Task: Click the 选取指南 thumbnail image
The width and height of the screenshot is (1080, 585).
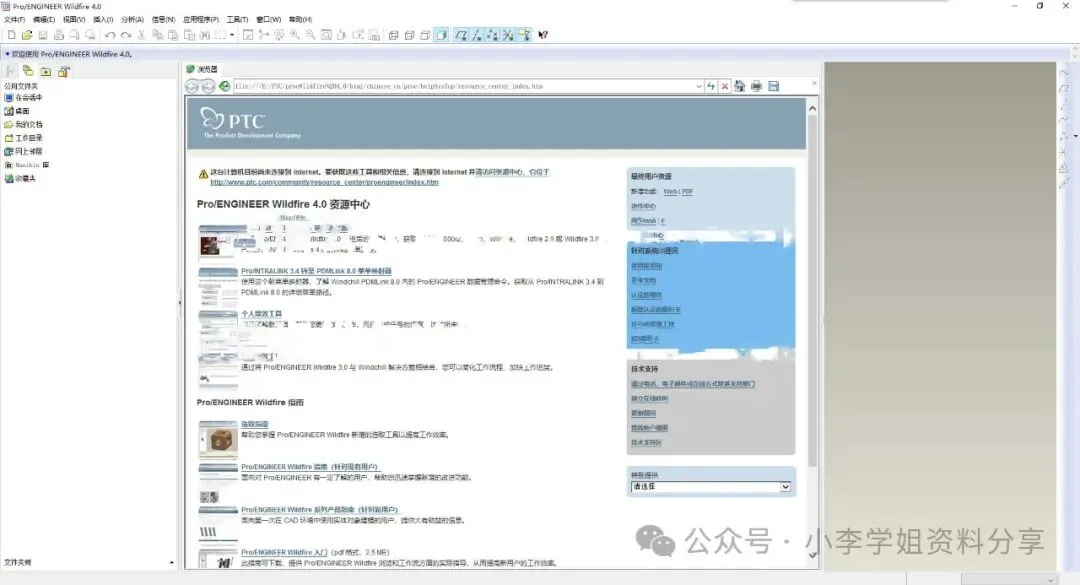Action: (x=218, y=440)
